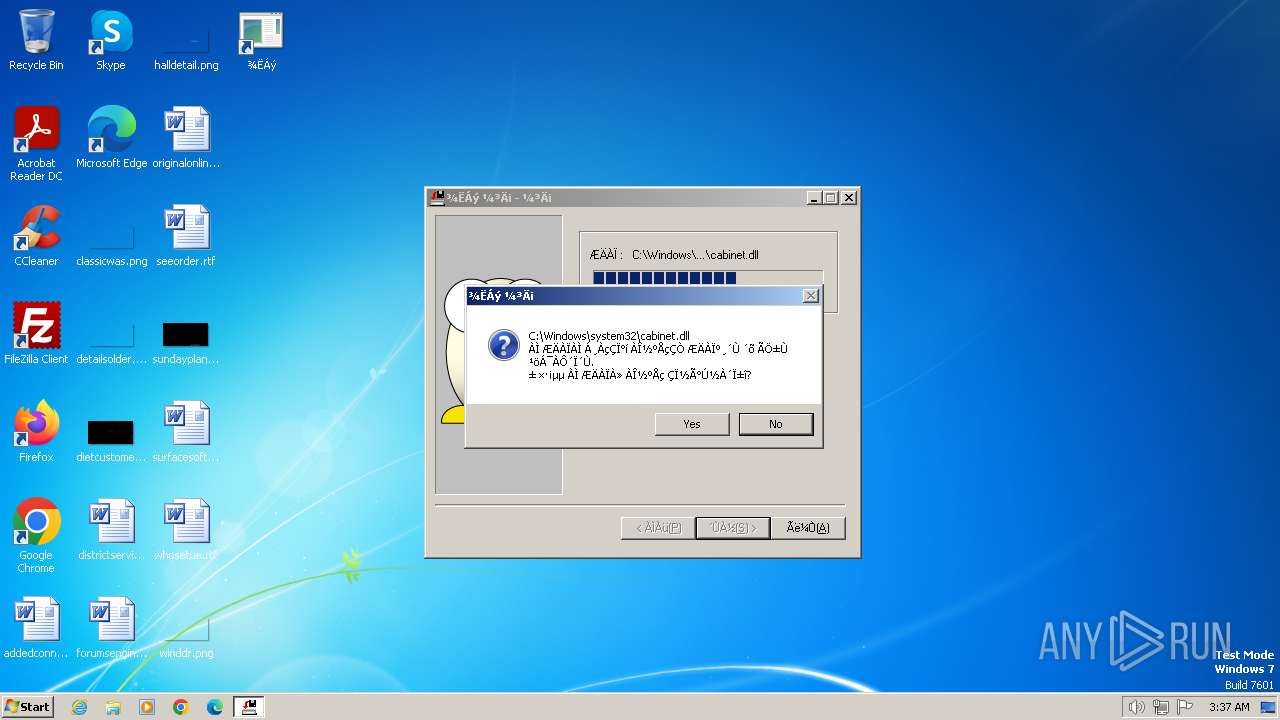
Task: Click network status tray icon
Action: point(1160,707)
